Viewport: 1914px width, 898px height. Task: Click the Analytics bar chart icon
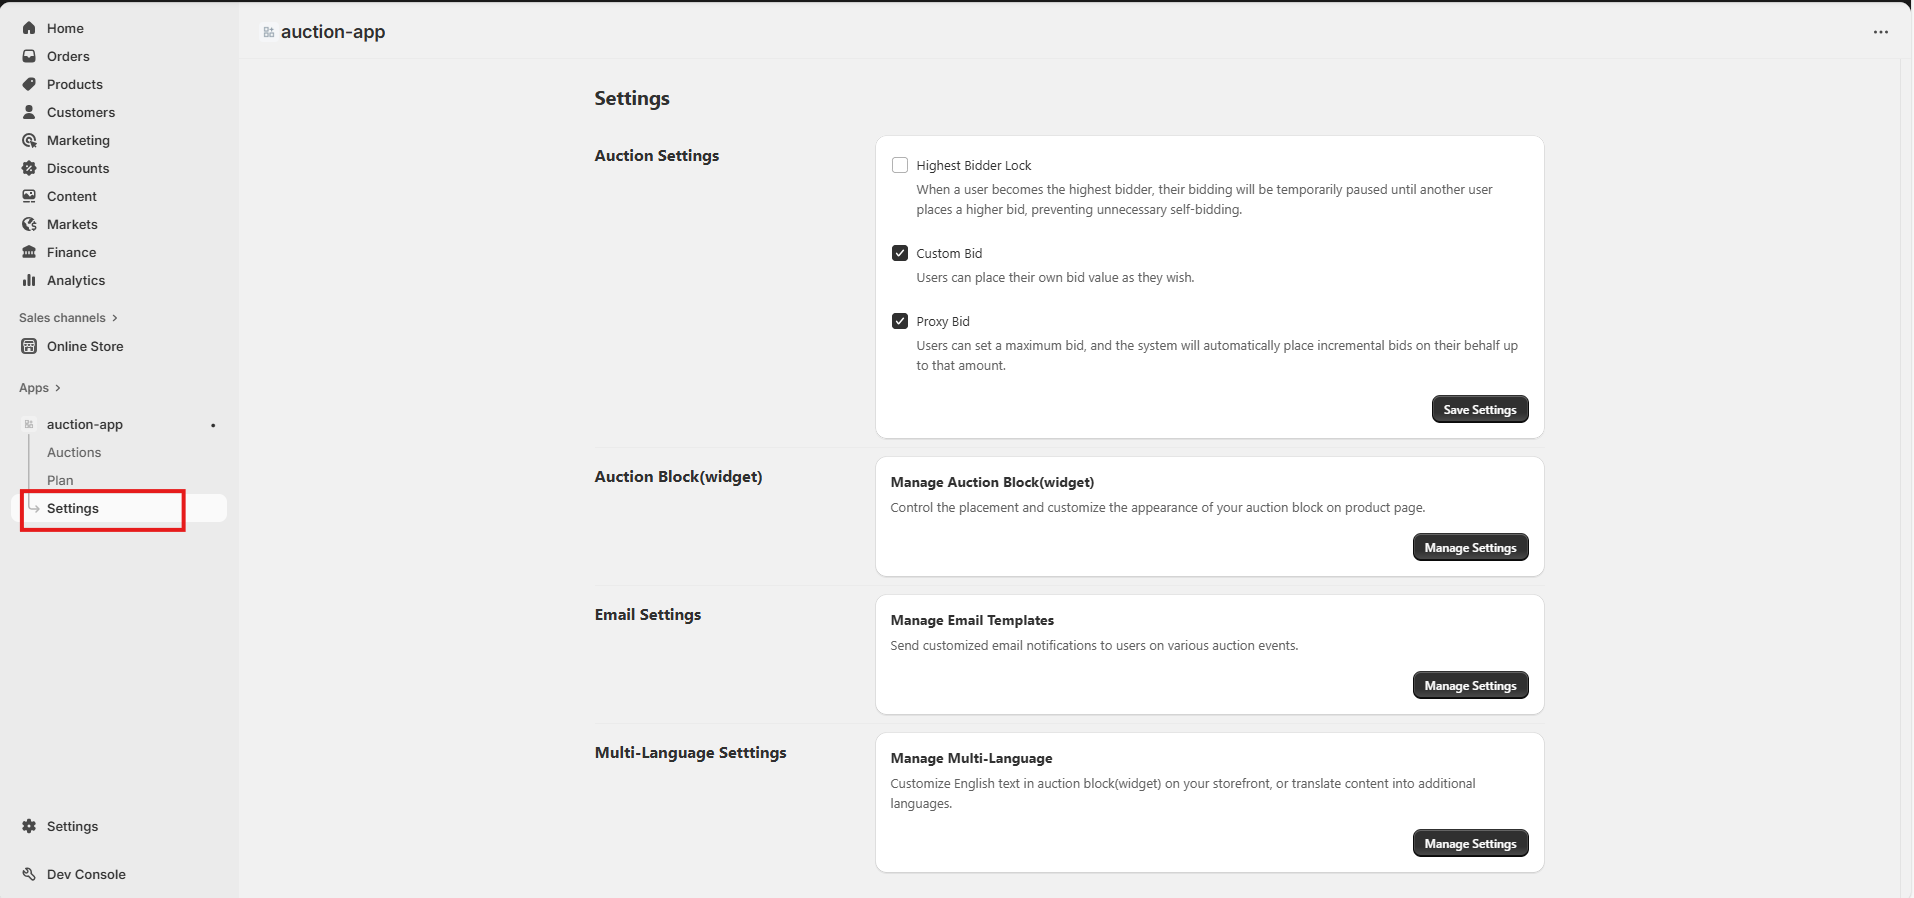[29, 280]
